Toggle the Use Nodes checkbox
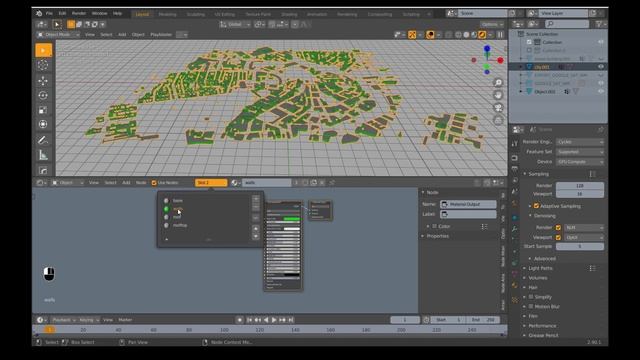640x360 pixels. 154,183
